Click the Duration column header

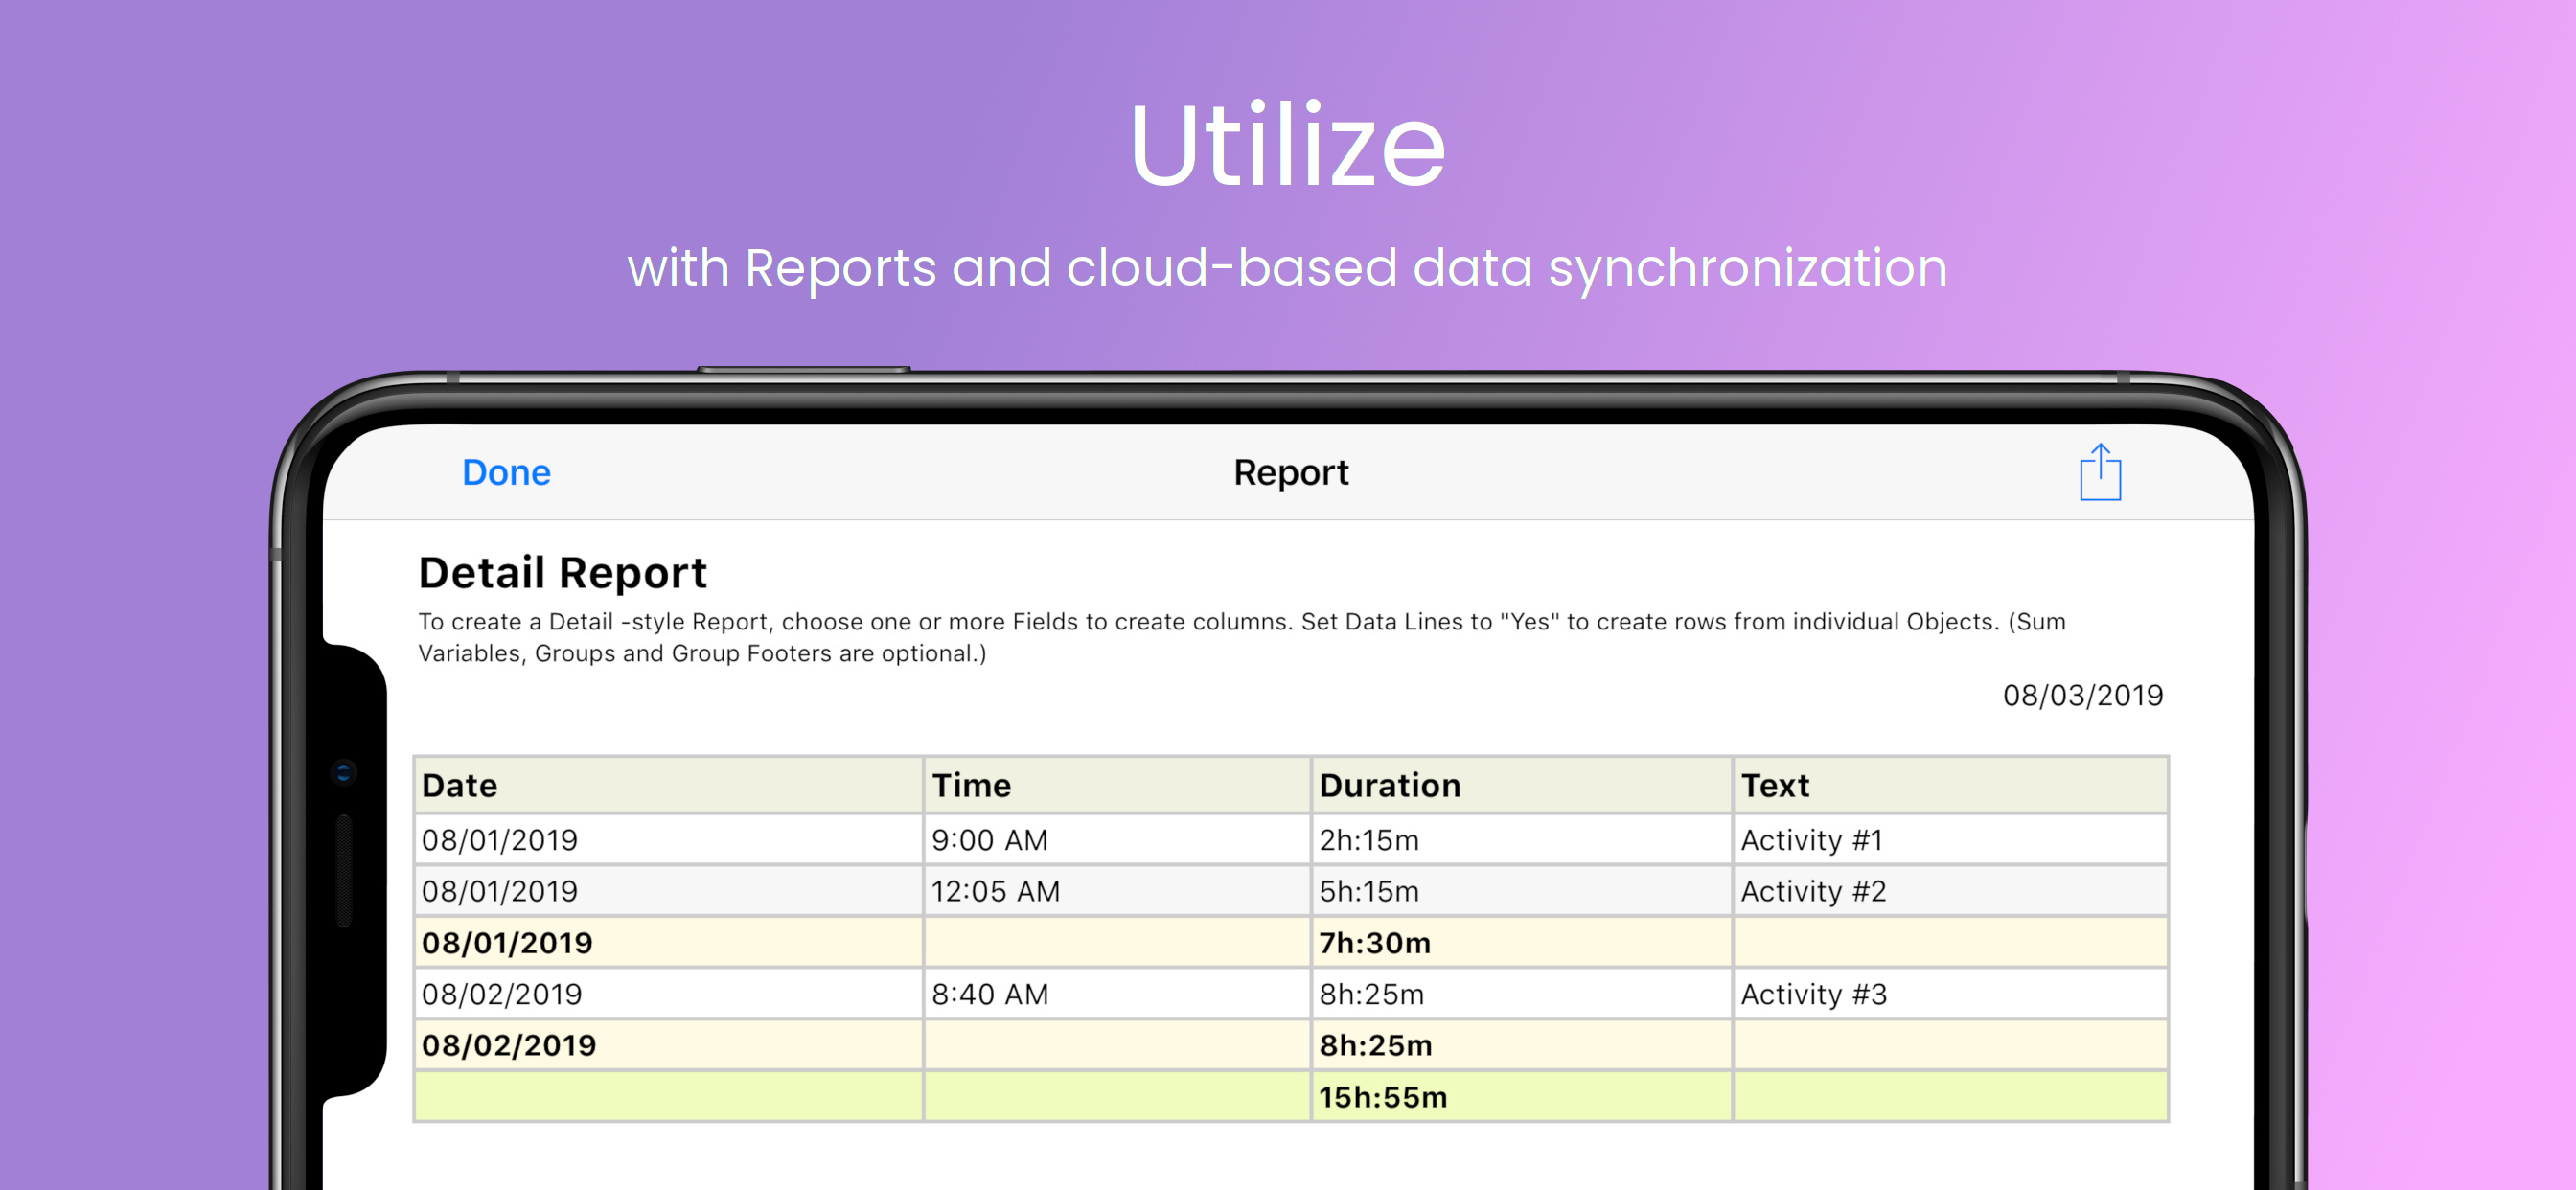[x=1389, y=785]
